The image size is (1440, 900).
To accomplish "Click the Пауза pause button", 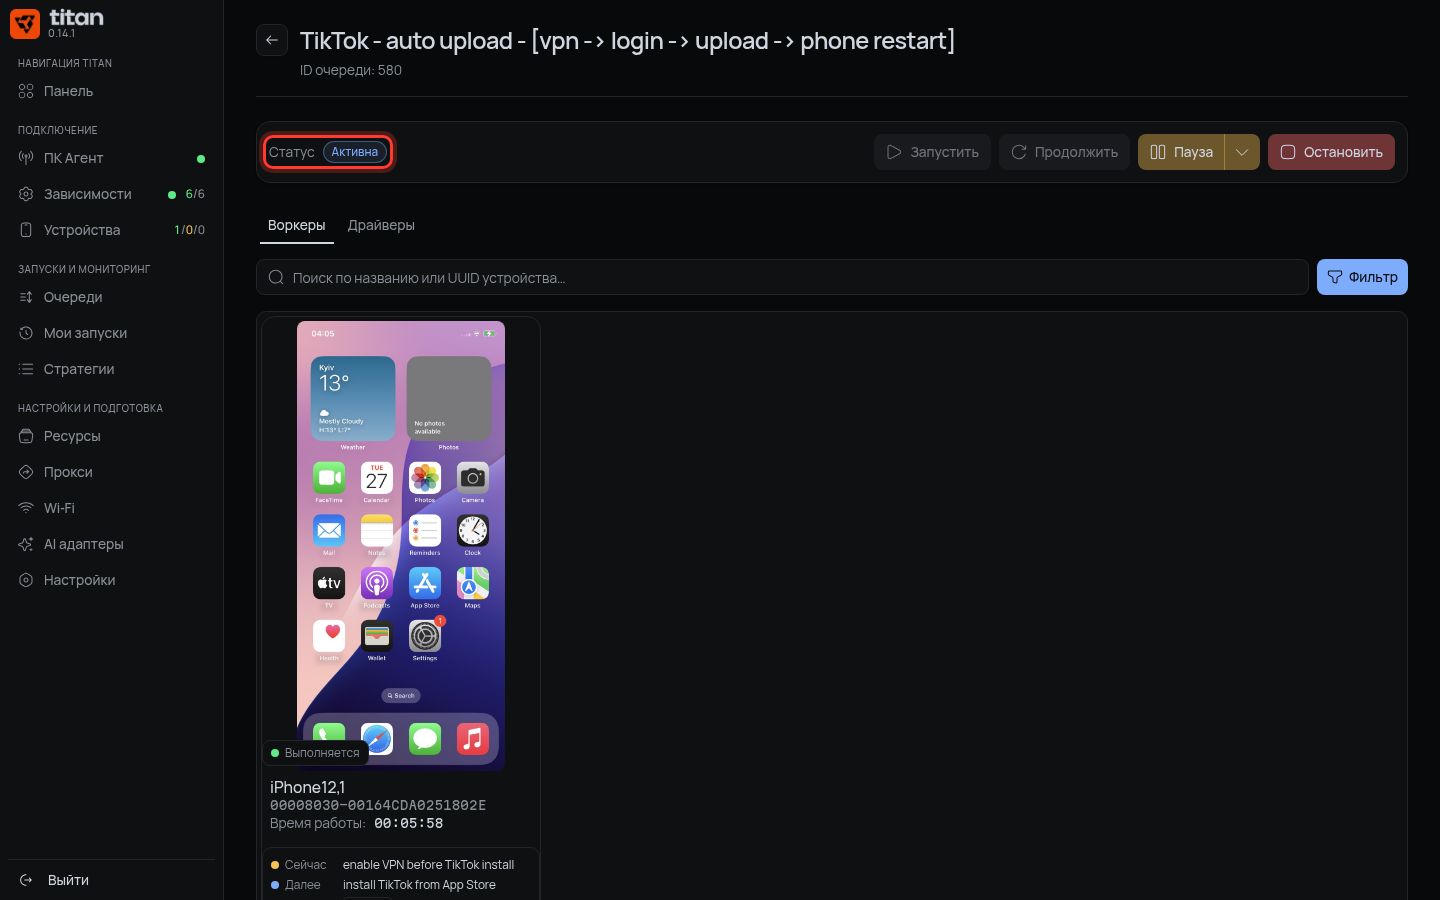I will point(1181,152).
